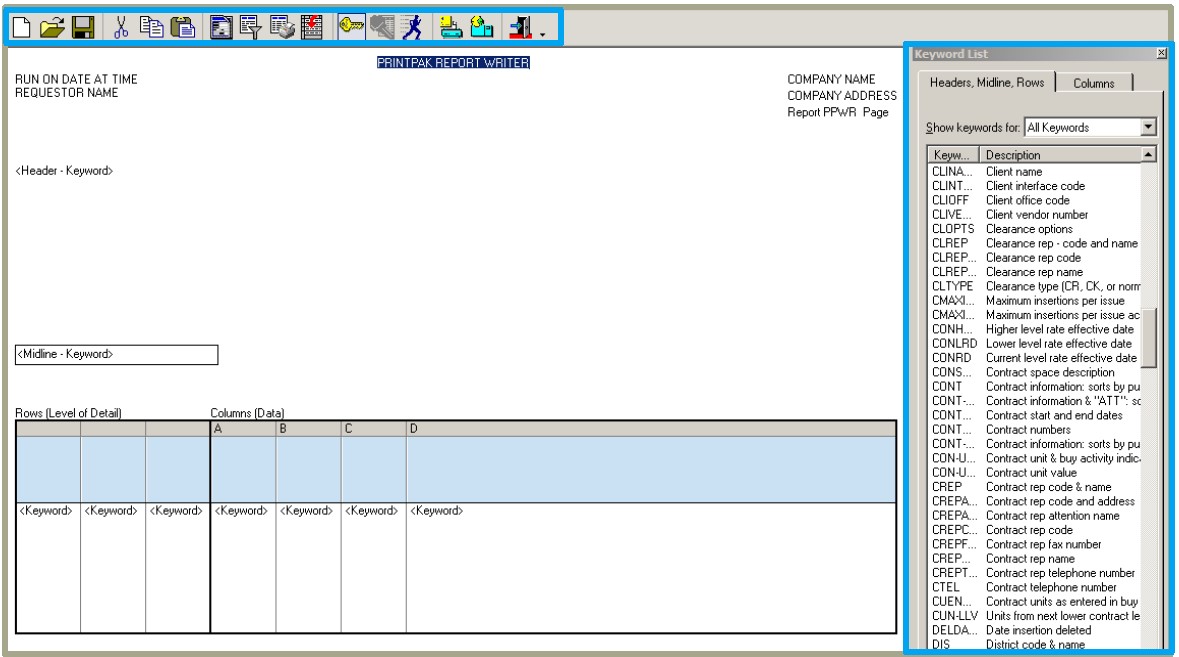Image resolution: width=1179 pixels, height=657 pixels.
Task: Select DIS District code & name row
Action: pyautogui.click(x=1035, y=643)
